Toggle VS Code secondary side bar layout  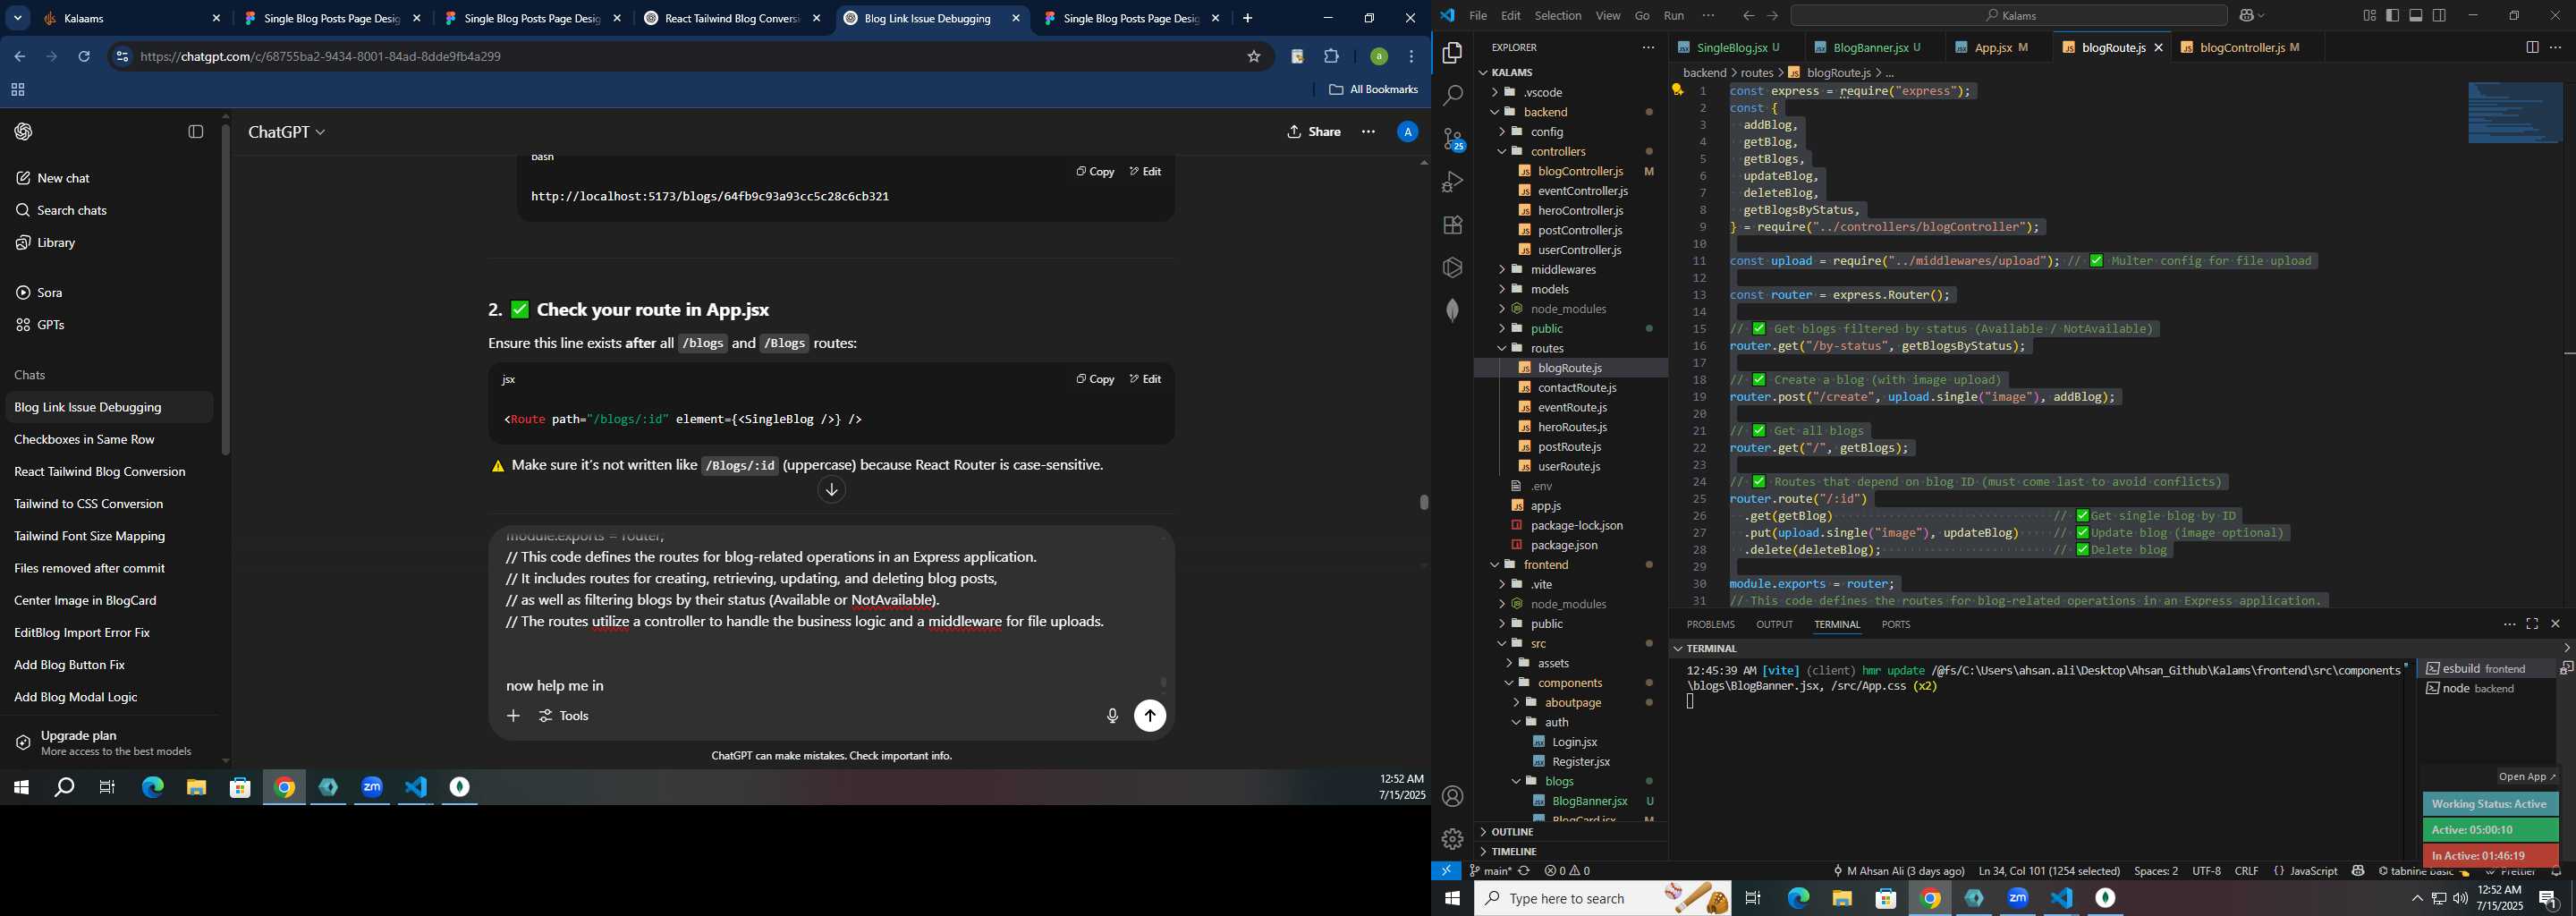(2440, 15)
